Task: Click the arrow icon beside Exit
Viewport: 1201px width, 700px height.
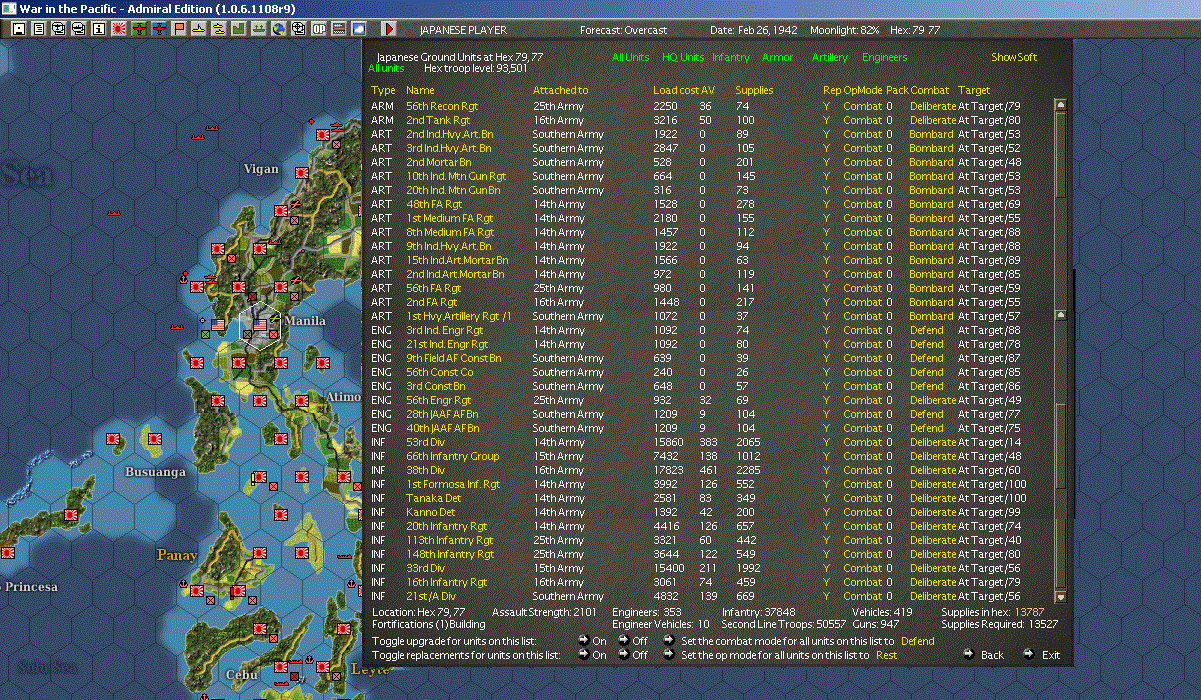Action: [x=1028, y=655]
